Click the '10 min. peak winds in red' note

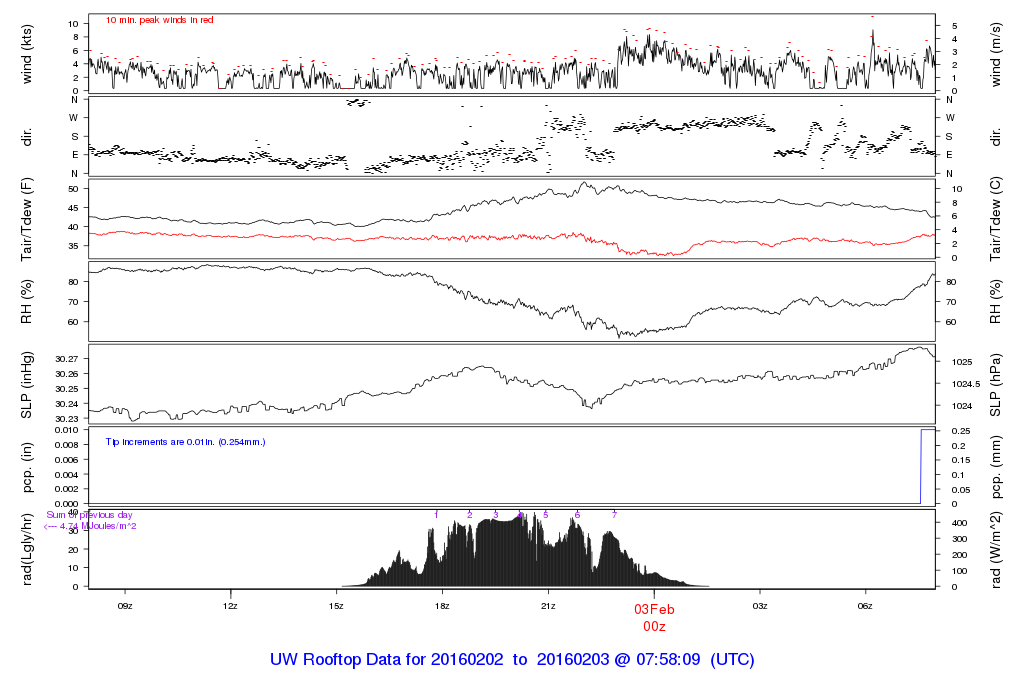click(159, 20)
